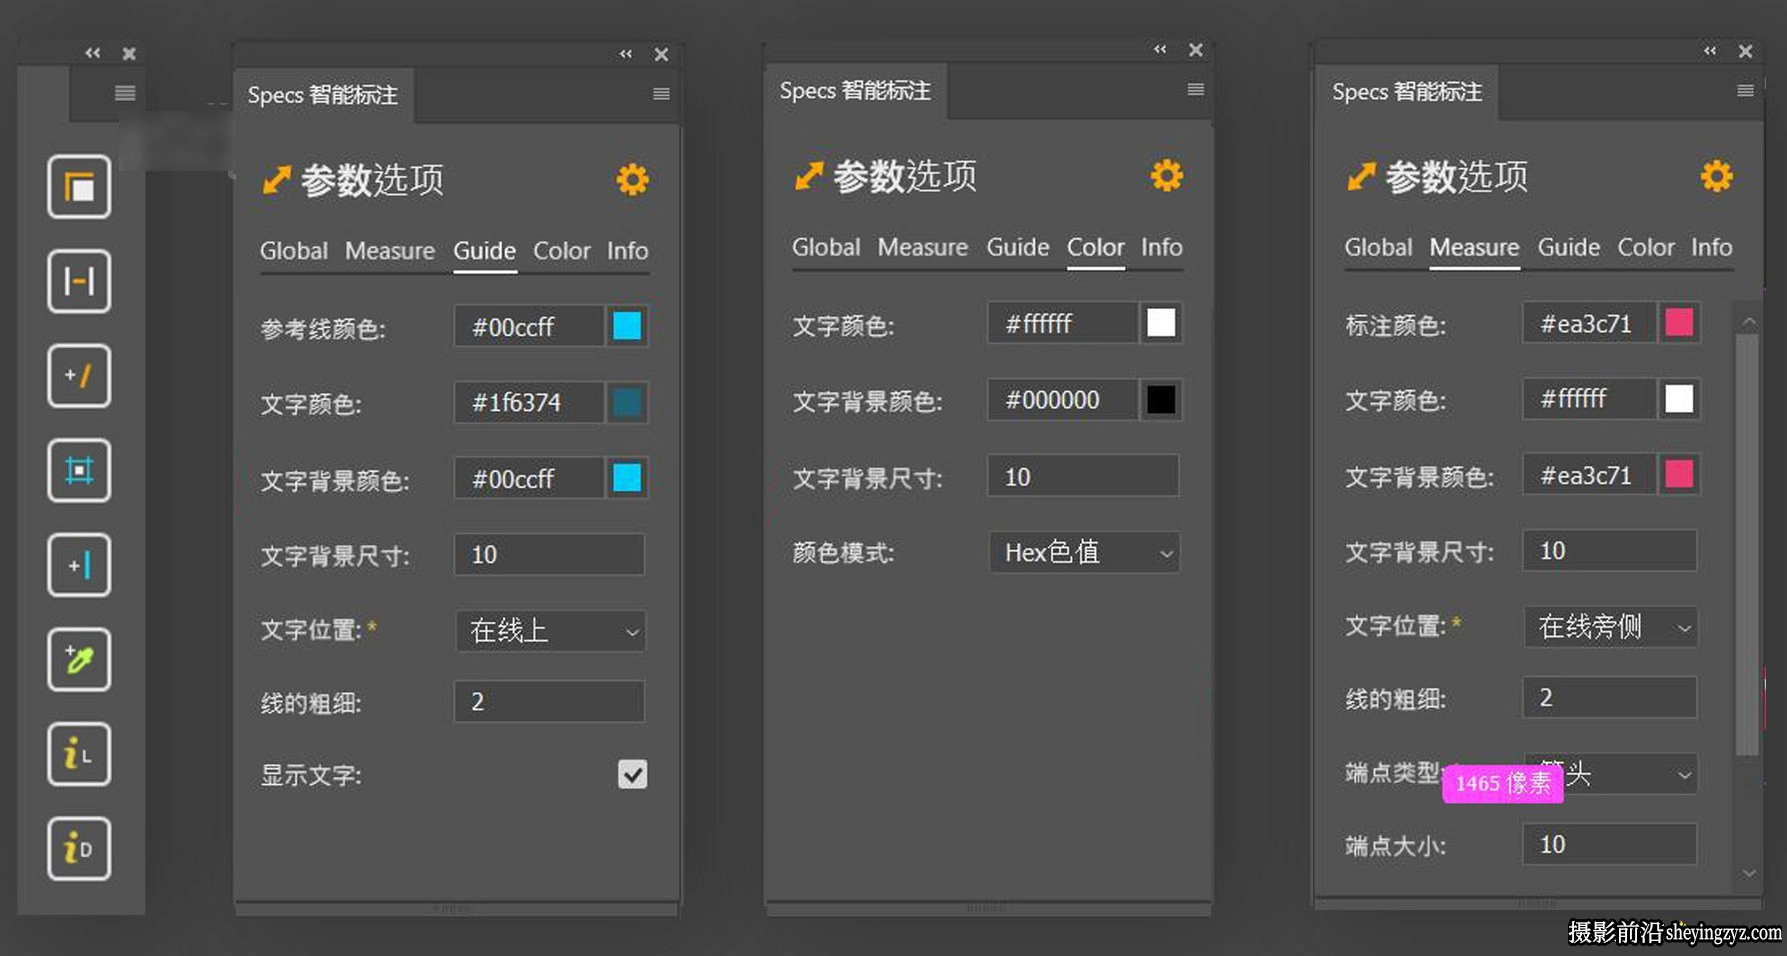Open the 文字位置 dropdown showing 在线旁侧
This screenshot has height=956, width=1787.
tap(1611, 627)
